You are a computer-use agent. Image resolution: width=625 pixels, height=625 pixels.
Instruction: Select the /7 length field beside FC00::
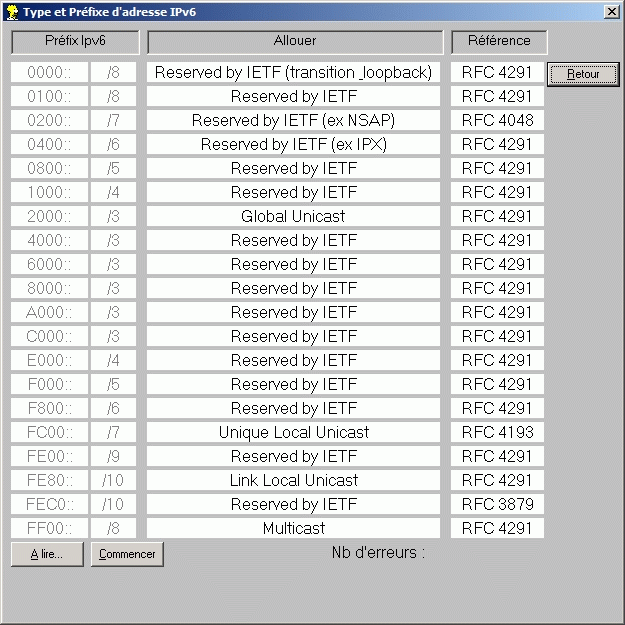click(113, 433)
